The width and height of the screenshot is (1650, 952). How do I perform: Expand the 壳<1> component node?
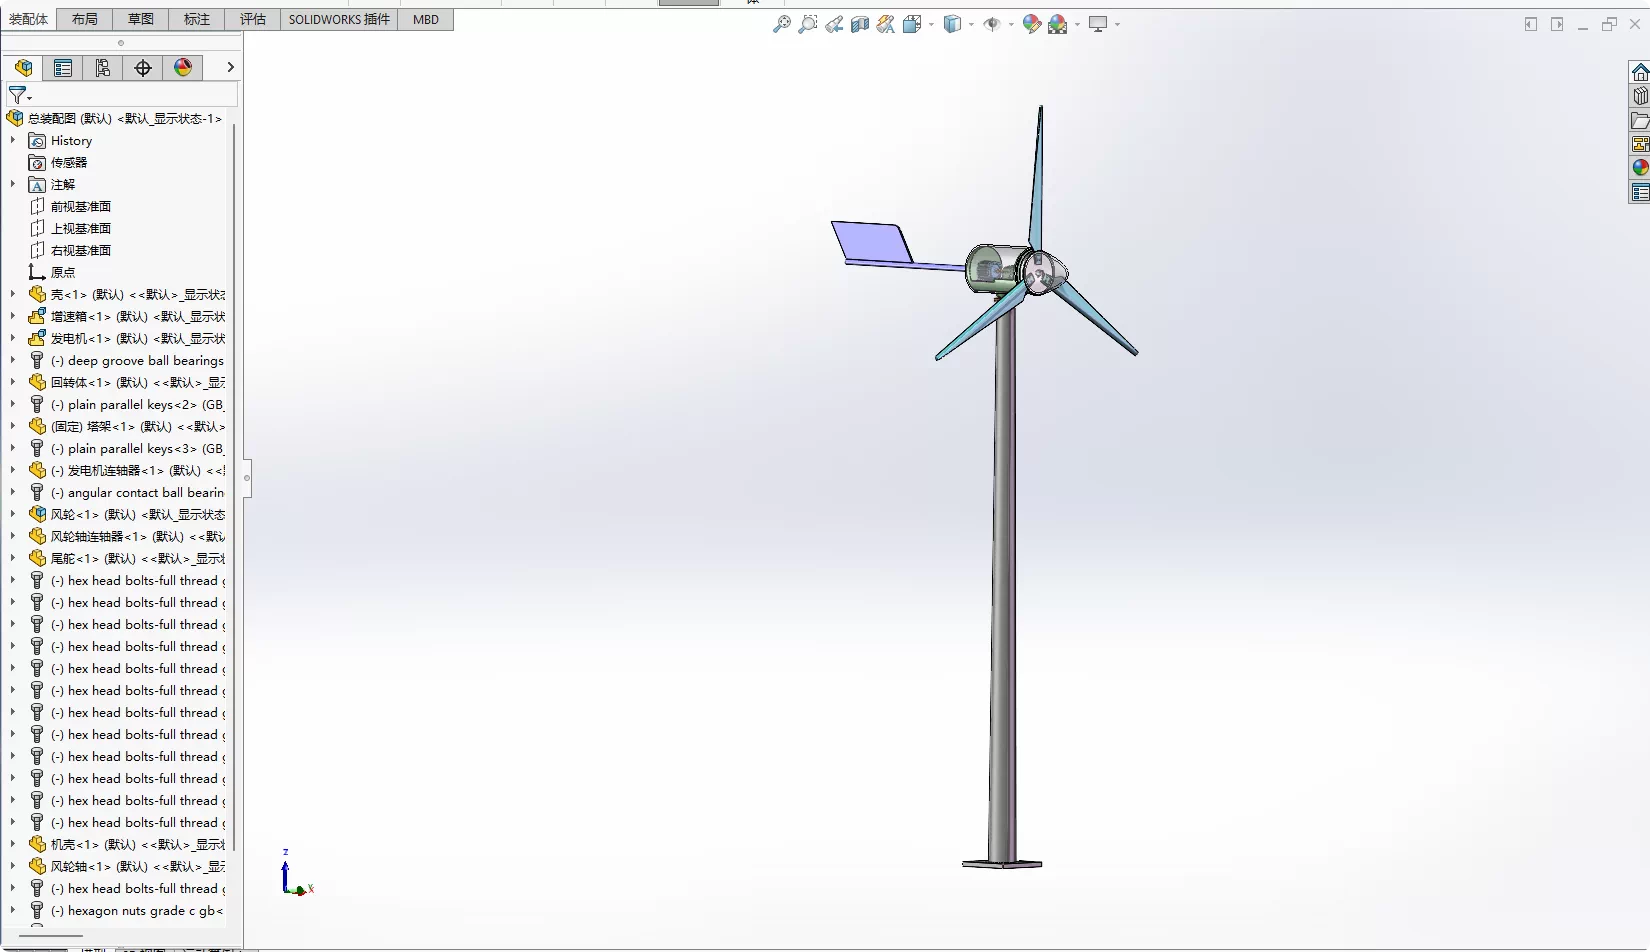(13, 295)
